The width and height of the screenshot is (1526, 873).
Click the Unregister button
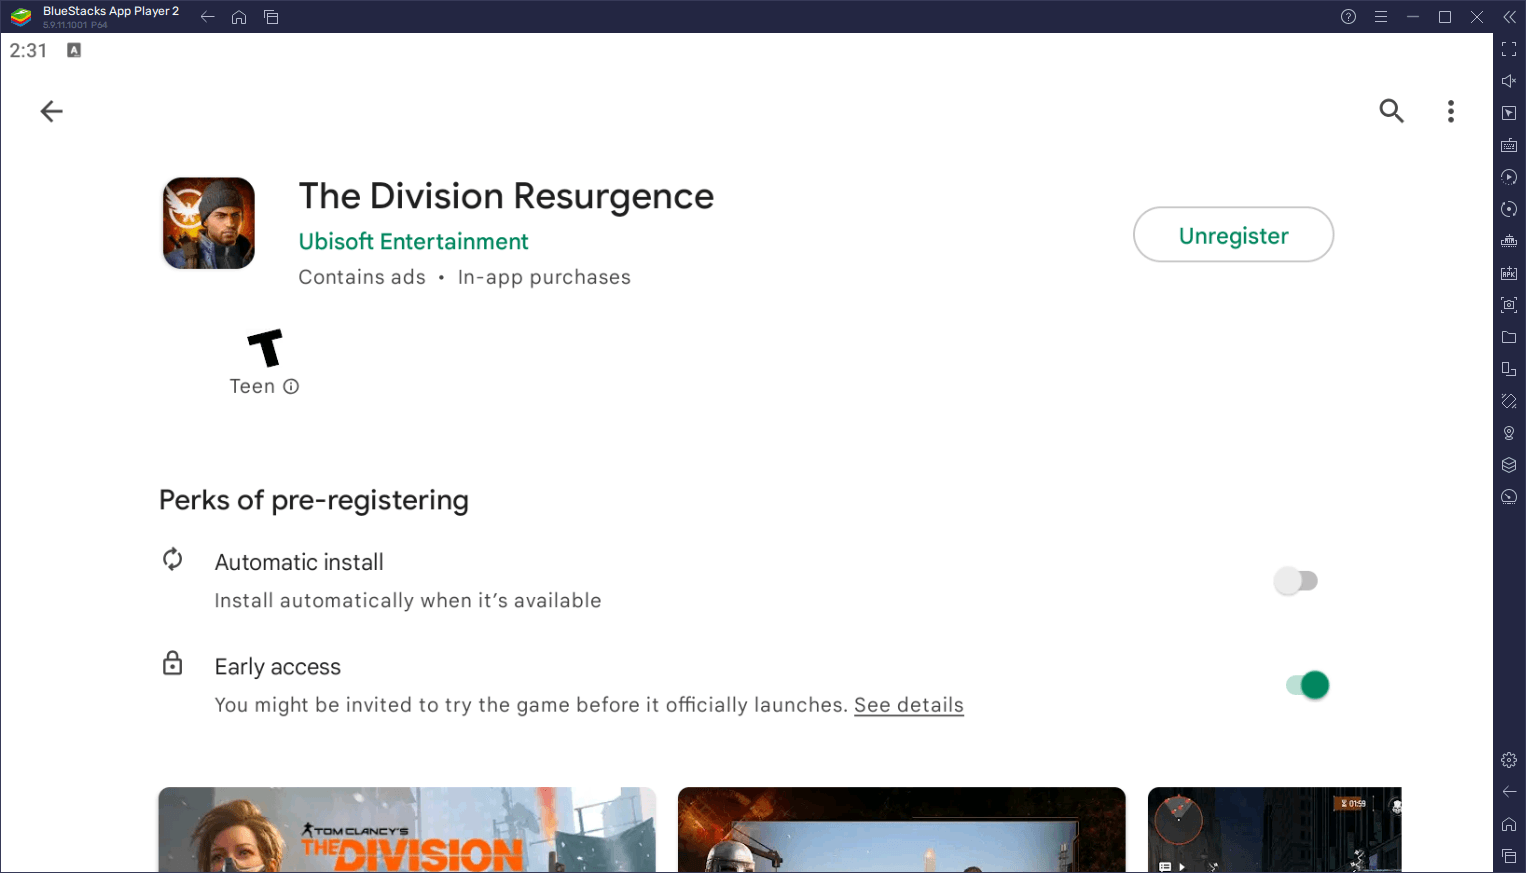[1233, 235]
